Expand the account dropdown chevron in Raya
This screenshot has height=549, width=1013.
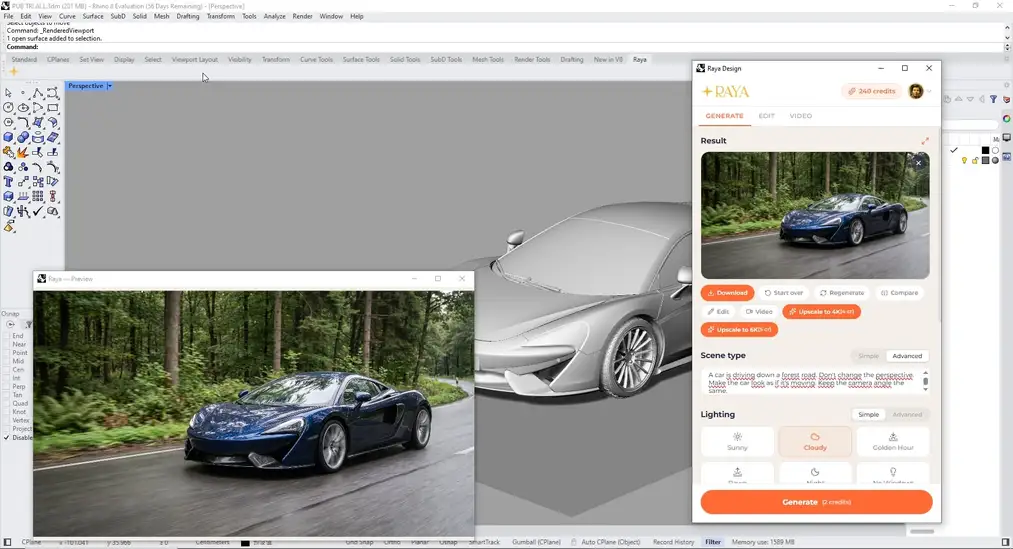point(929,92)
